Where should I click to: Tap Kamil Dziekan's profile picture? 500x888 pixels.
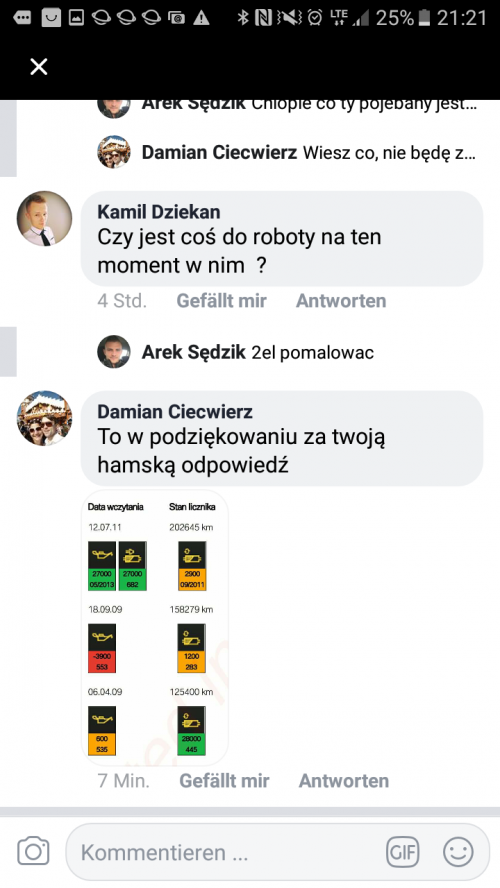pos(45,219)
